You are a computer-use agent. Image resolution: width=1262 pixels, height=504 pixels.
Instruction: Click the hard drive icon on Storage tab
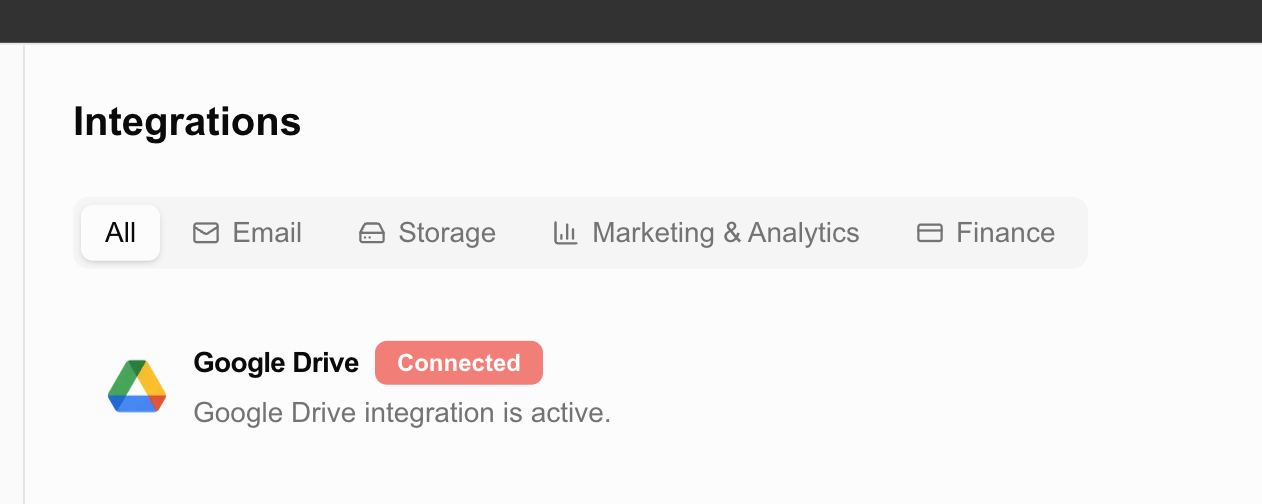pos(372,233)
